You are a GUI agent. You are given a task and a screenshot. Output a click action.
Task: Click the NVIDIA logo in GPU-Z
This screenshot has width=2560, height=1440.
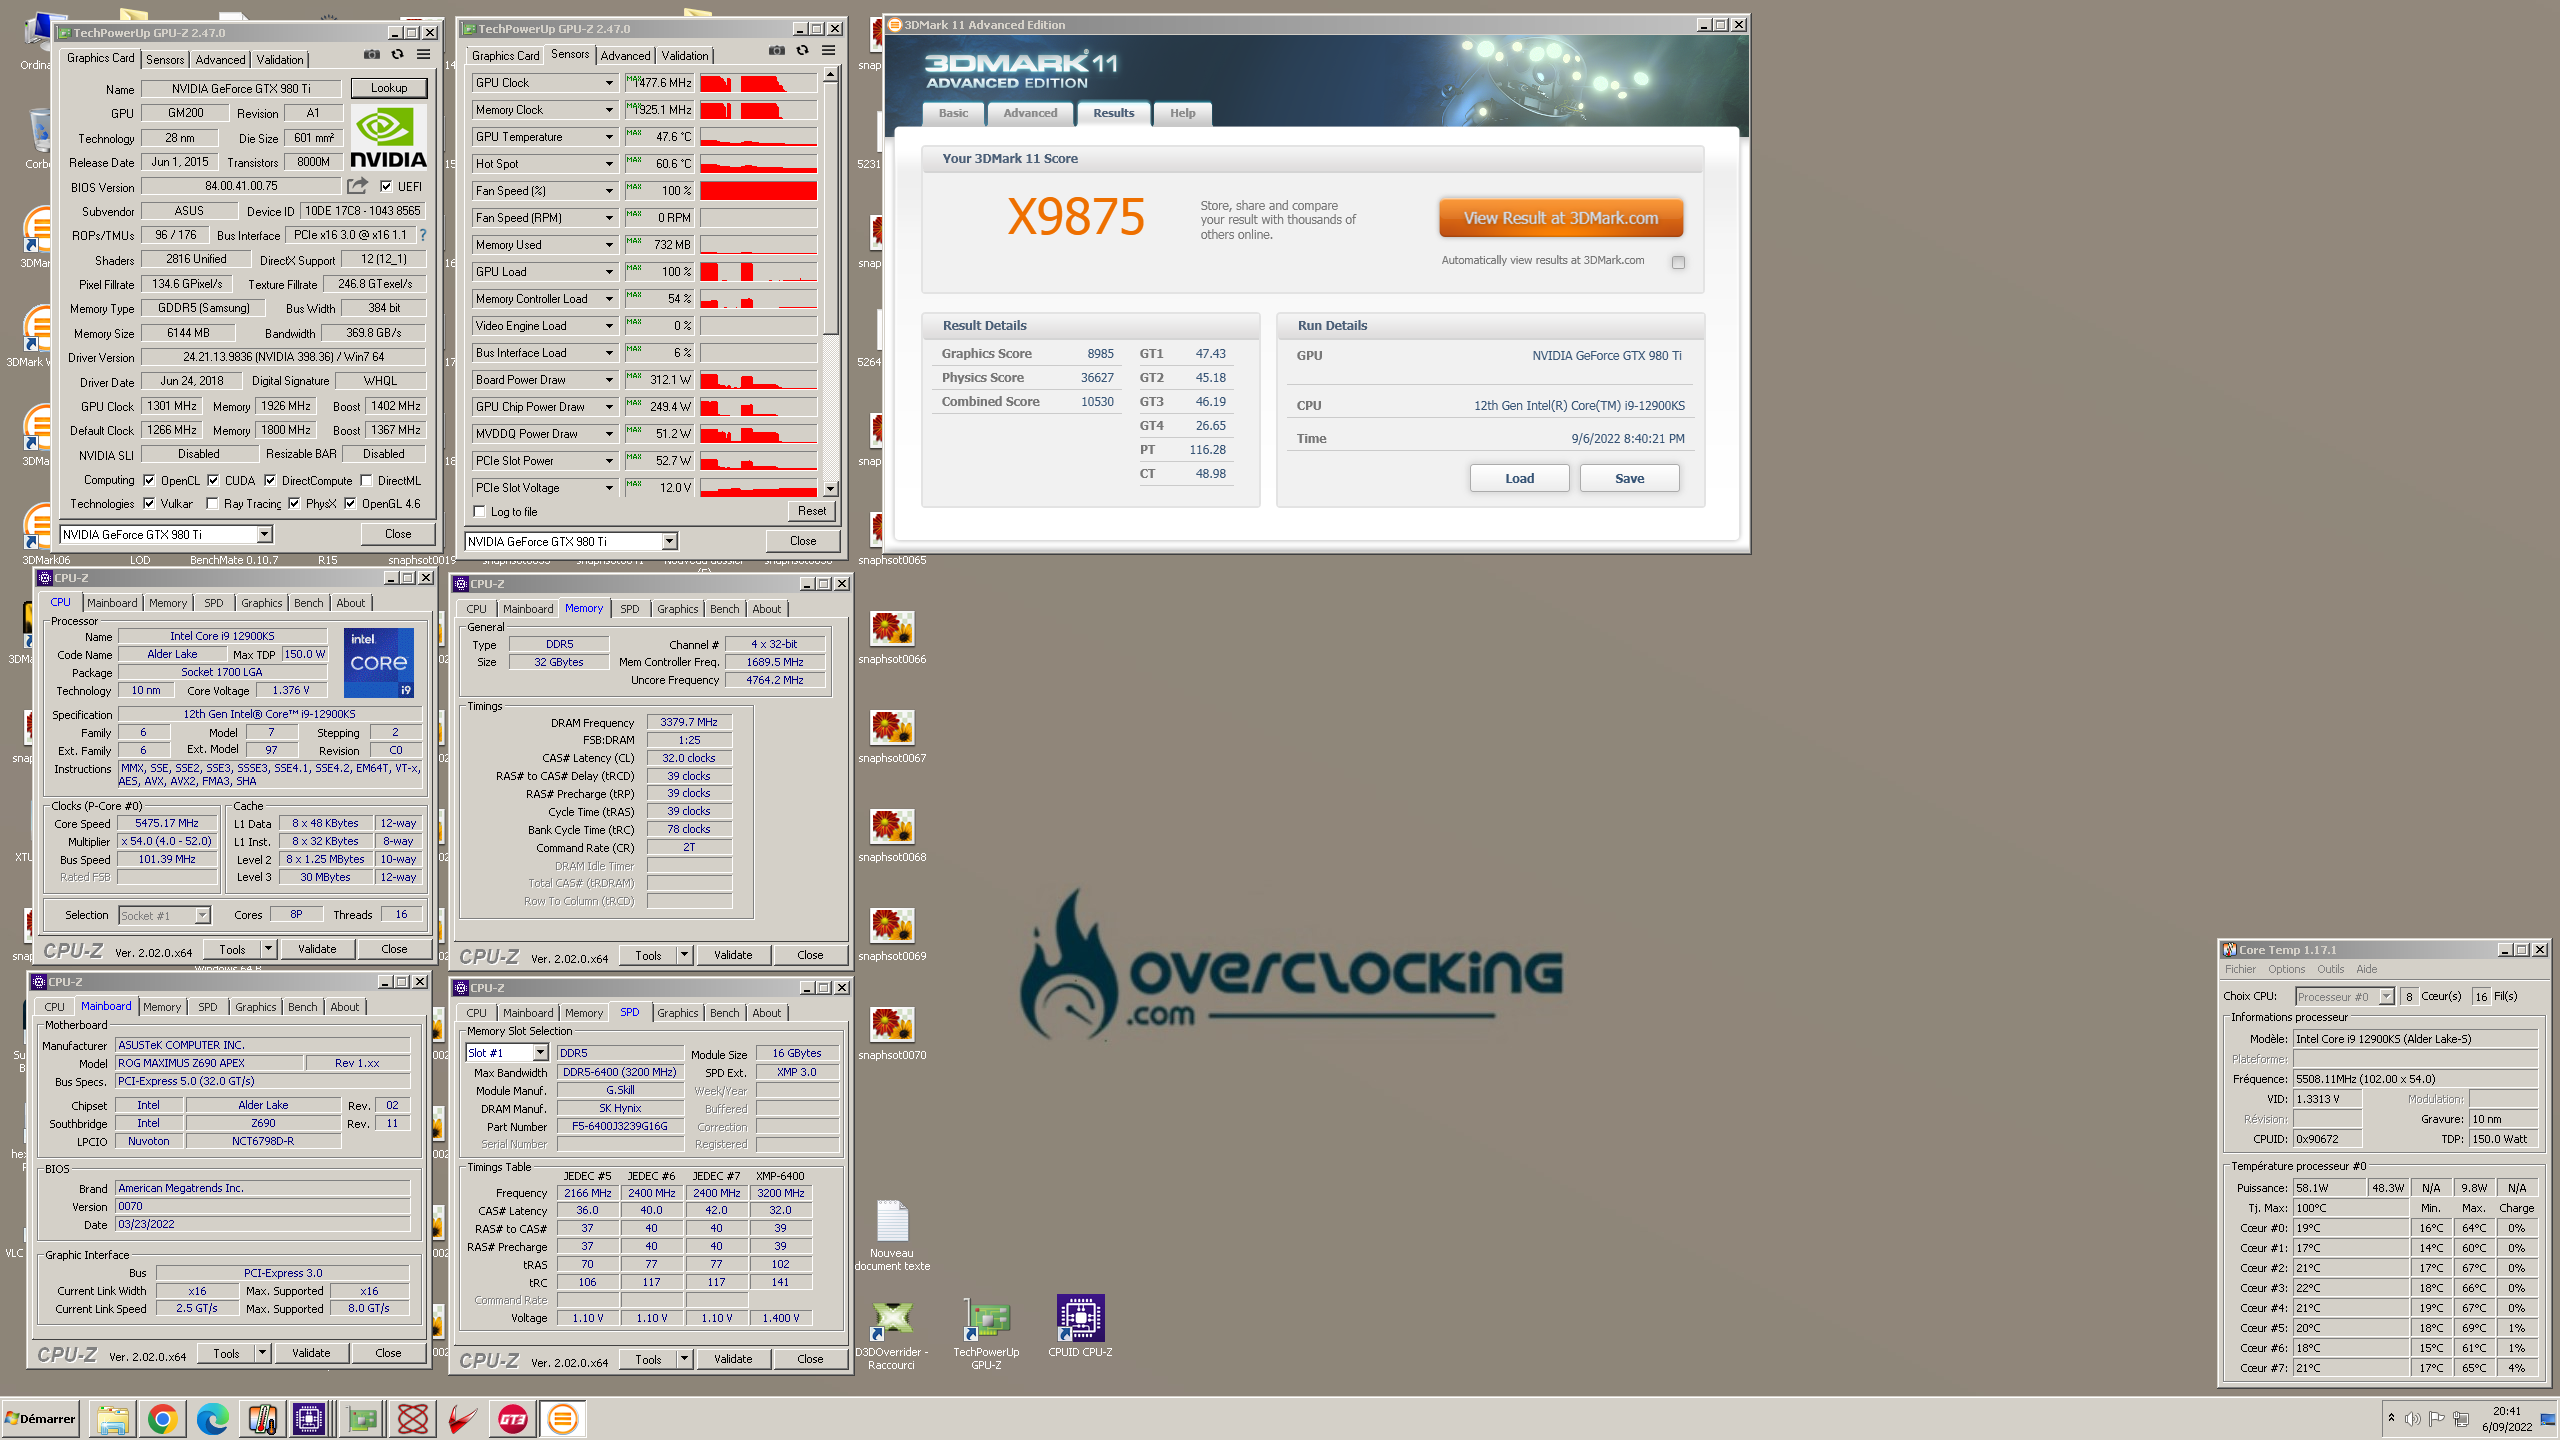(x=388, y=137)
